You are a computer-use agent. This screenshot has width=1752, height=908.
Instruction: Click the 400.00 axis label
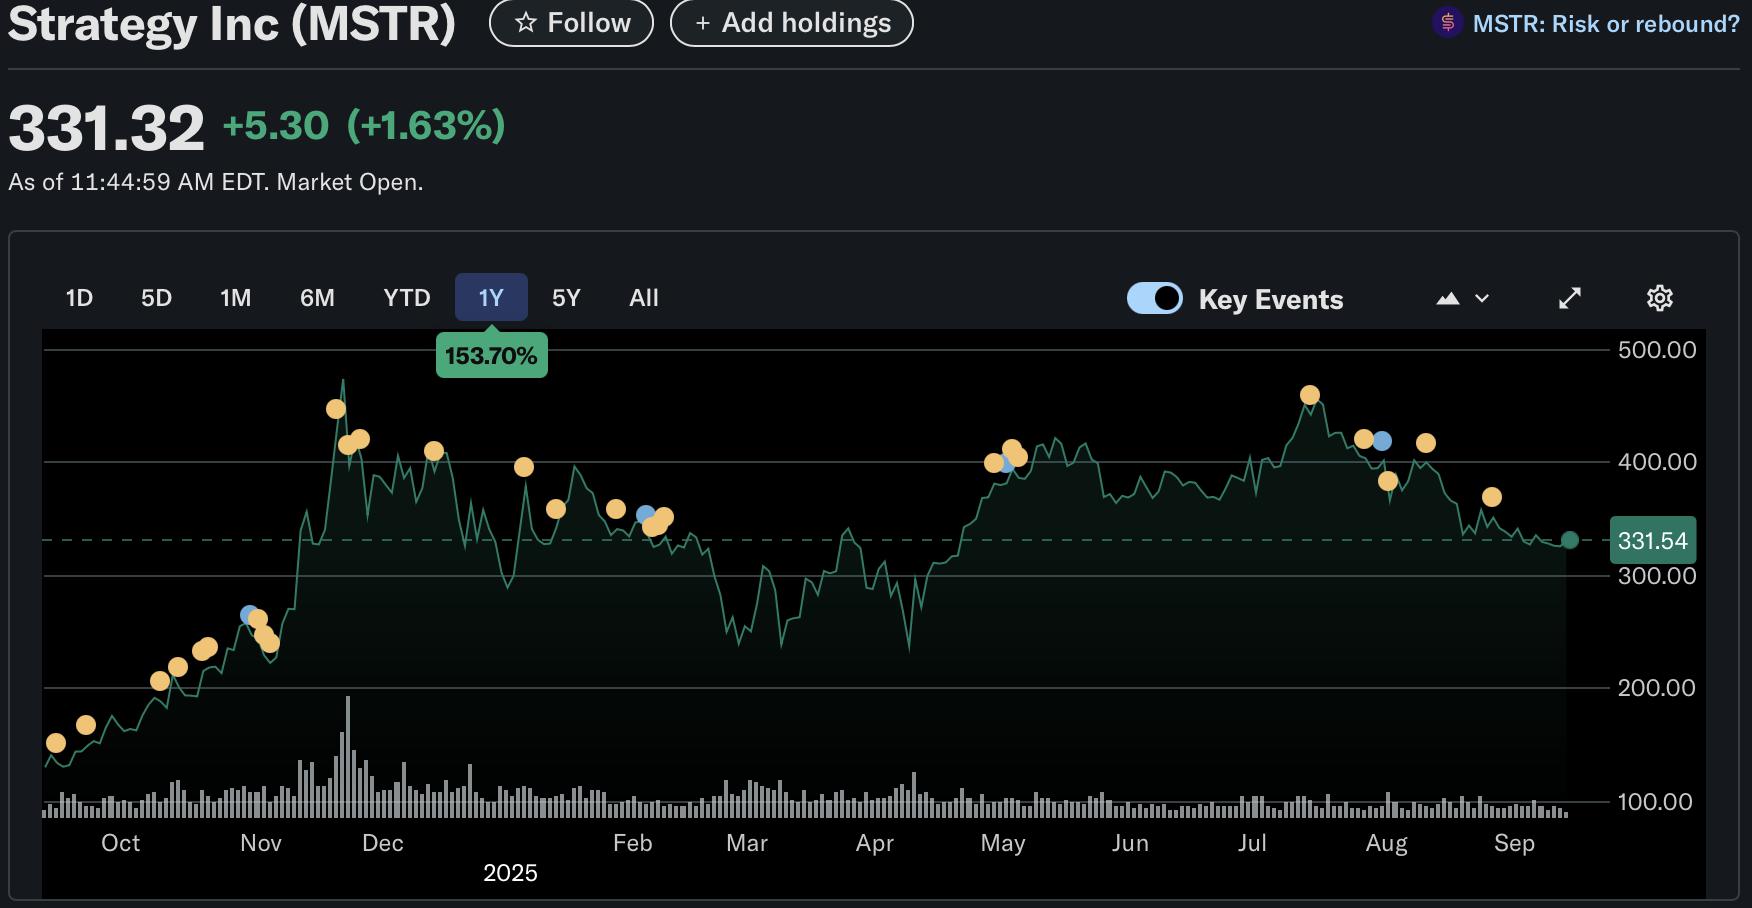1657,462
